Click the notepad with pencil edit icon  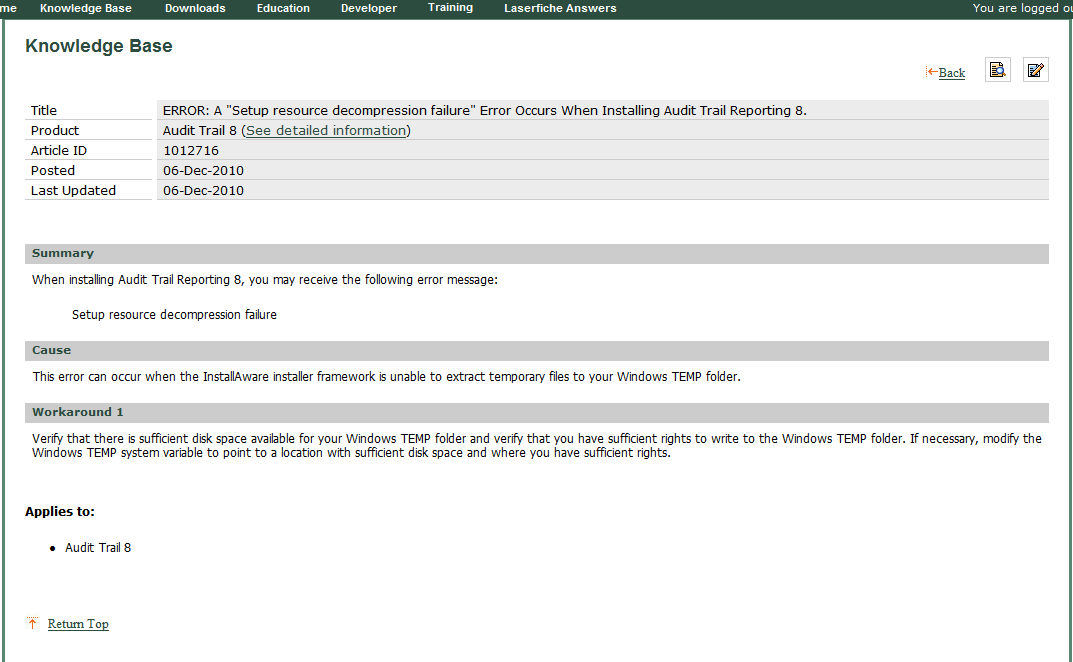1035,70
